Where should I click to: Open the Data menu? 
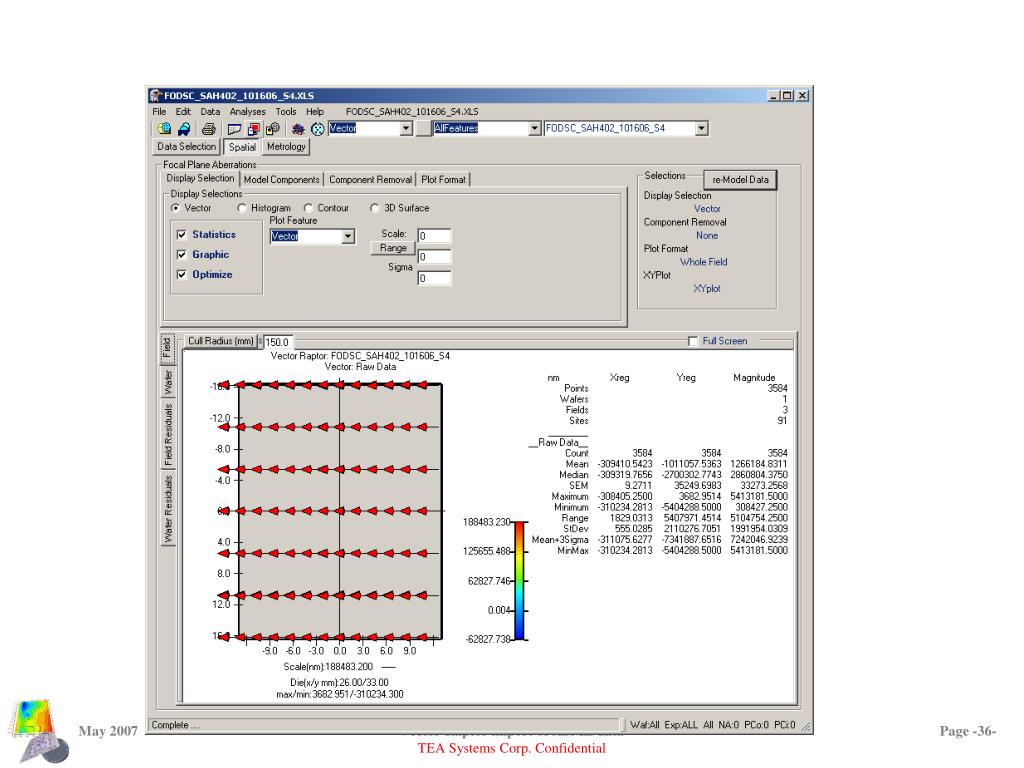(x=210, y=112)
